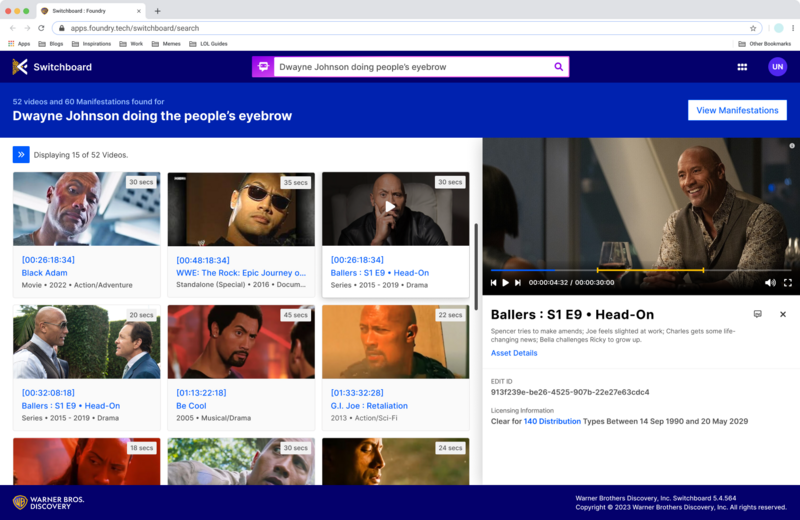Open the Be Cool video thumbnail

point(241,342)
